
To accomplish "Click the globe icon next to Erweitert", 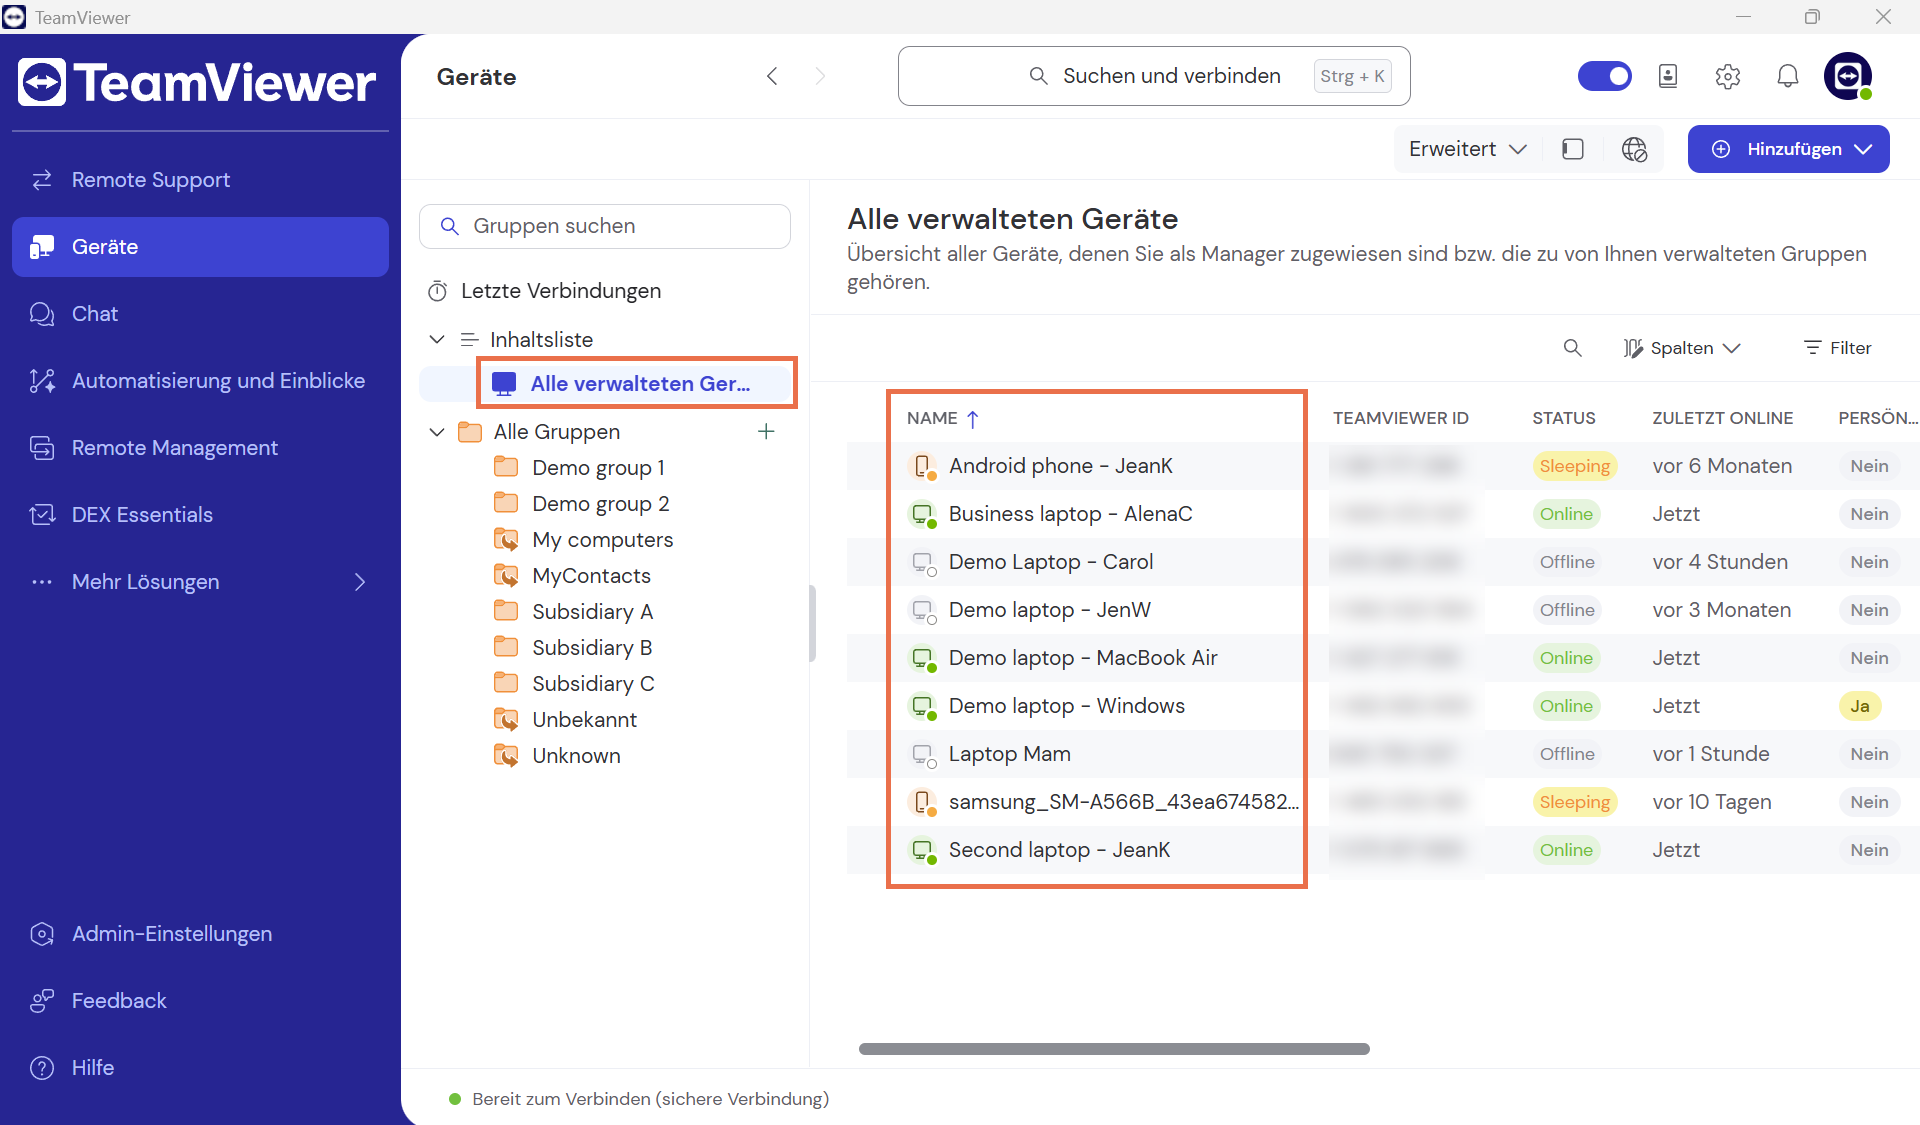I will [x=1634, y=149].
